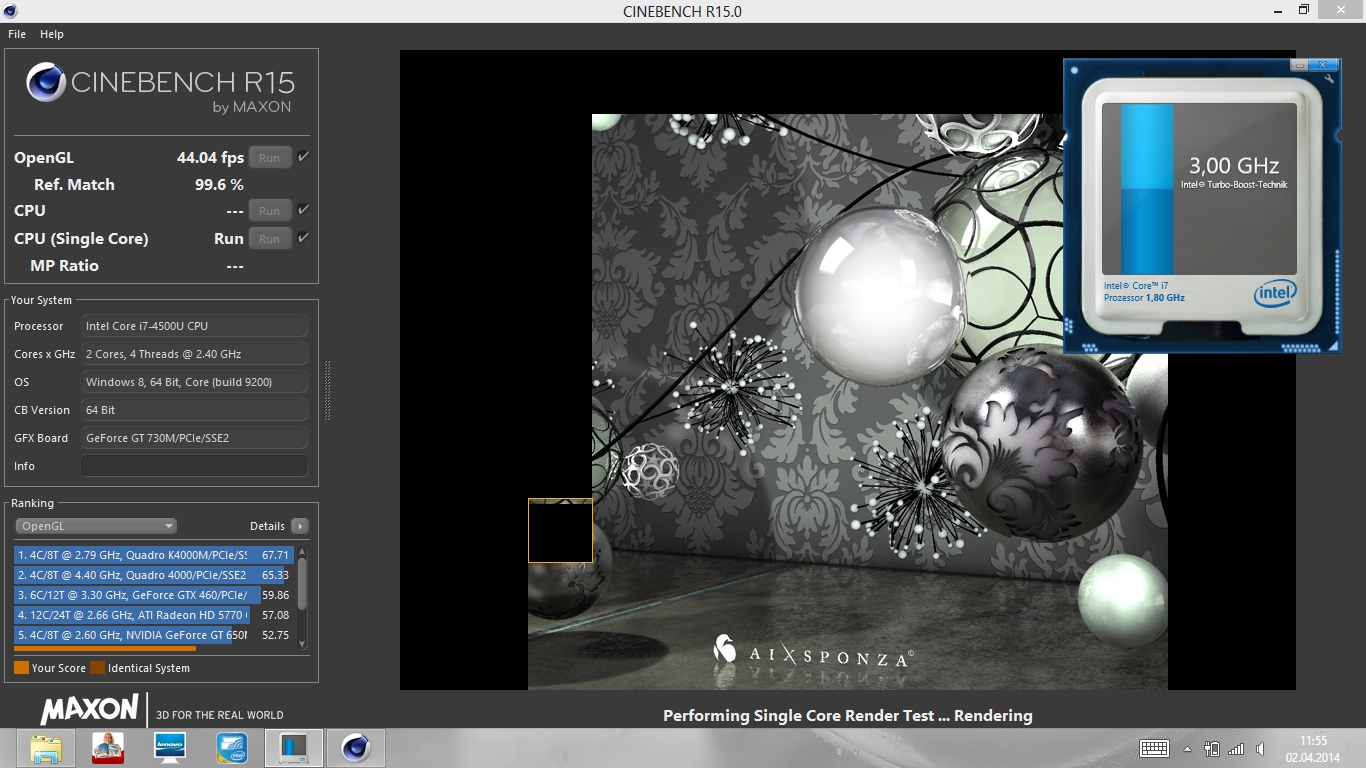Select ranking entry 4 ATI Radeon HD 5770

click(x=152, y=615)
